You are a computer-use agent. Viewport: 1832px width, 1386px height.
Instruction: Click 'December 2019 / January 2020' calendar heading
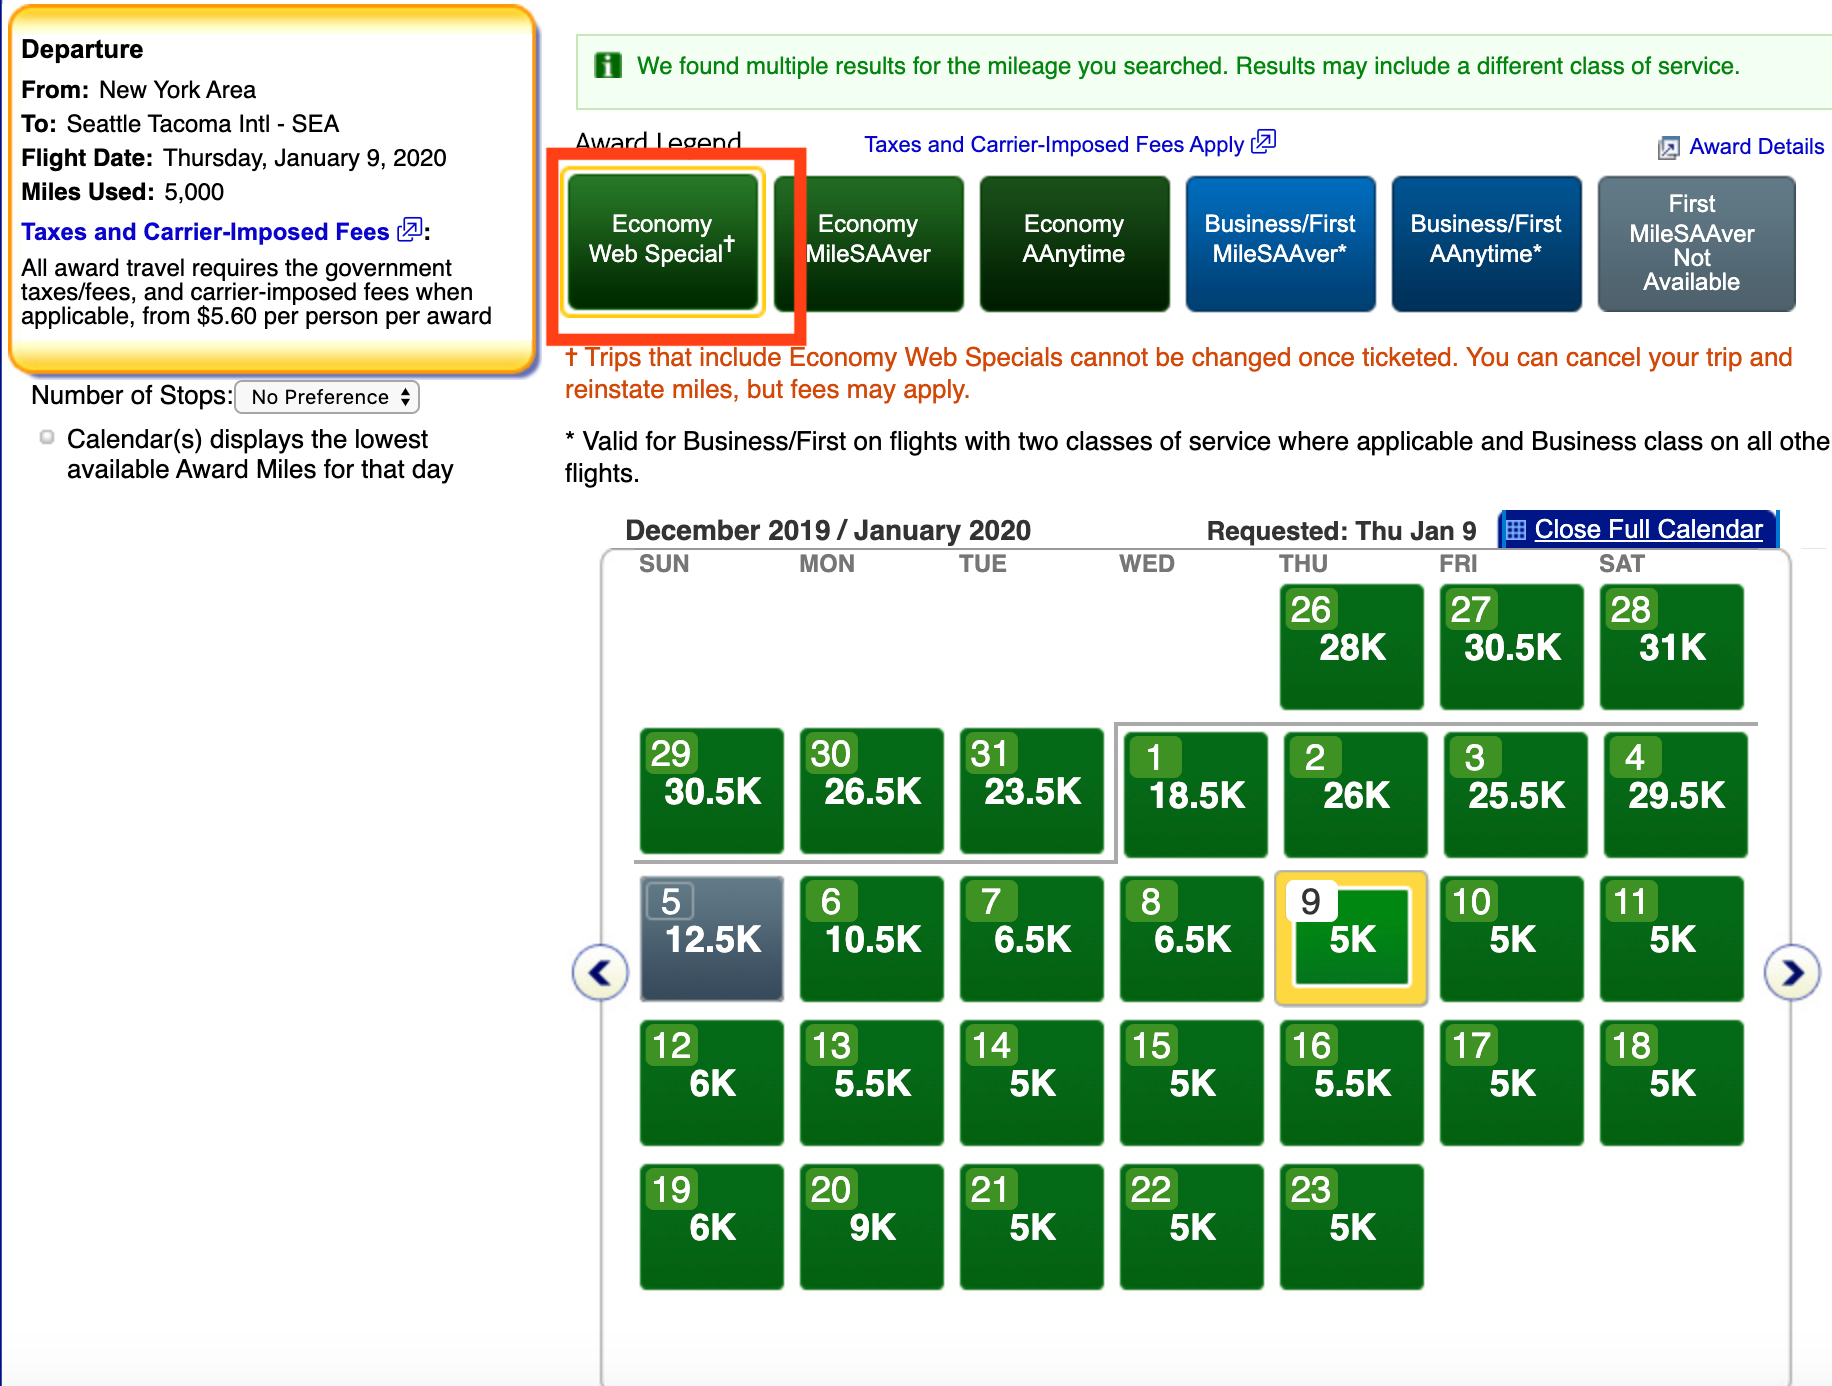click(828, 531)
